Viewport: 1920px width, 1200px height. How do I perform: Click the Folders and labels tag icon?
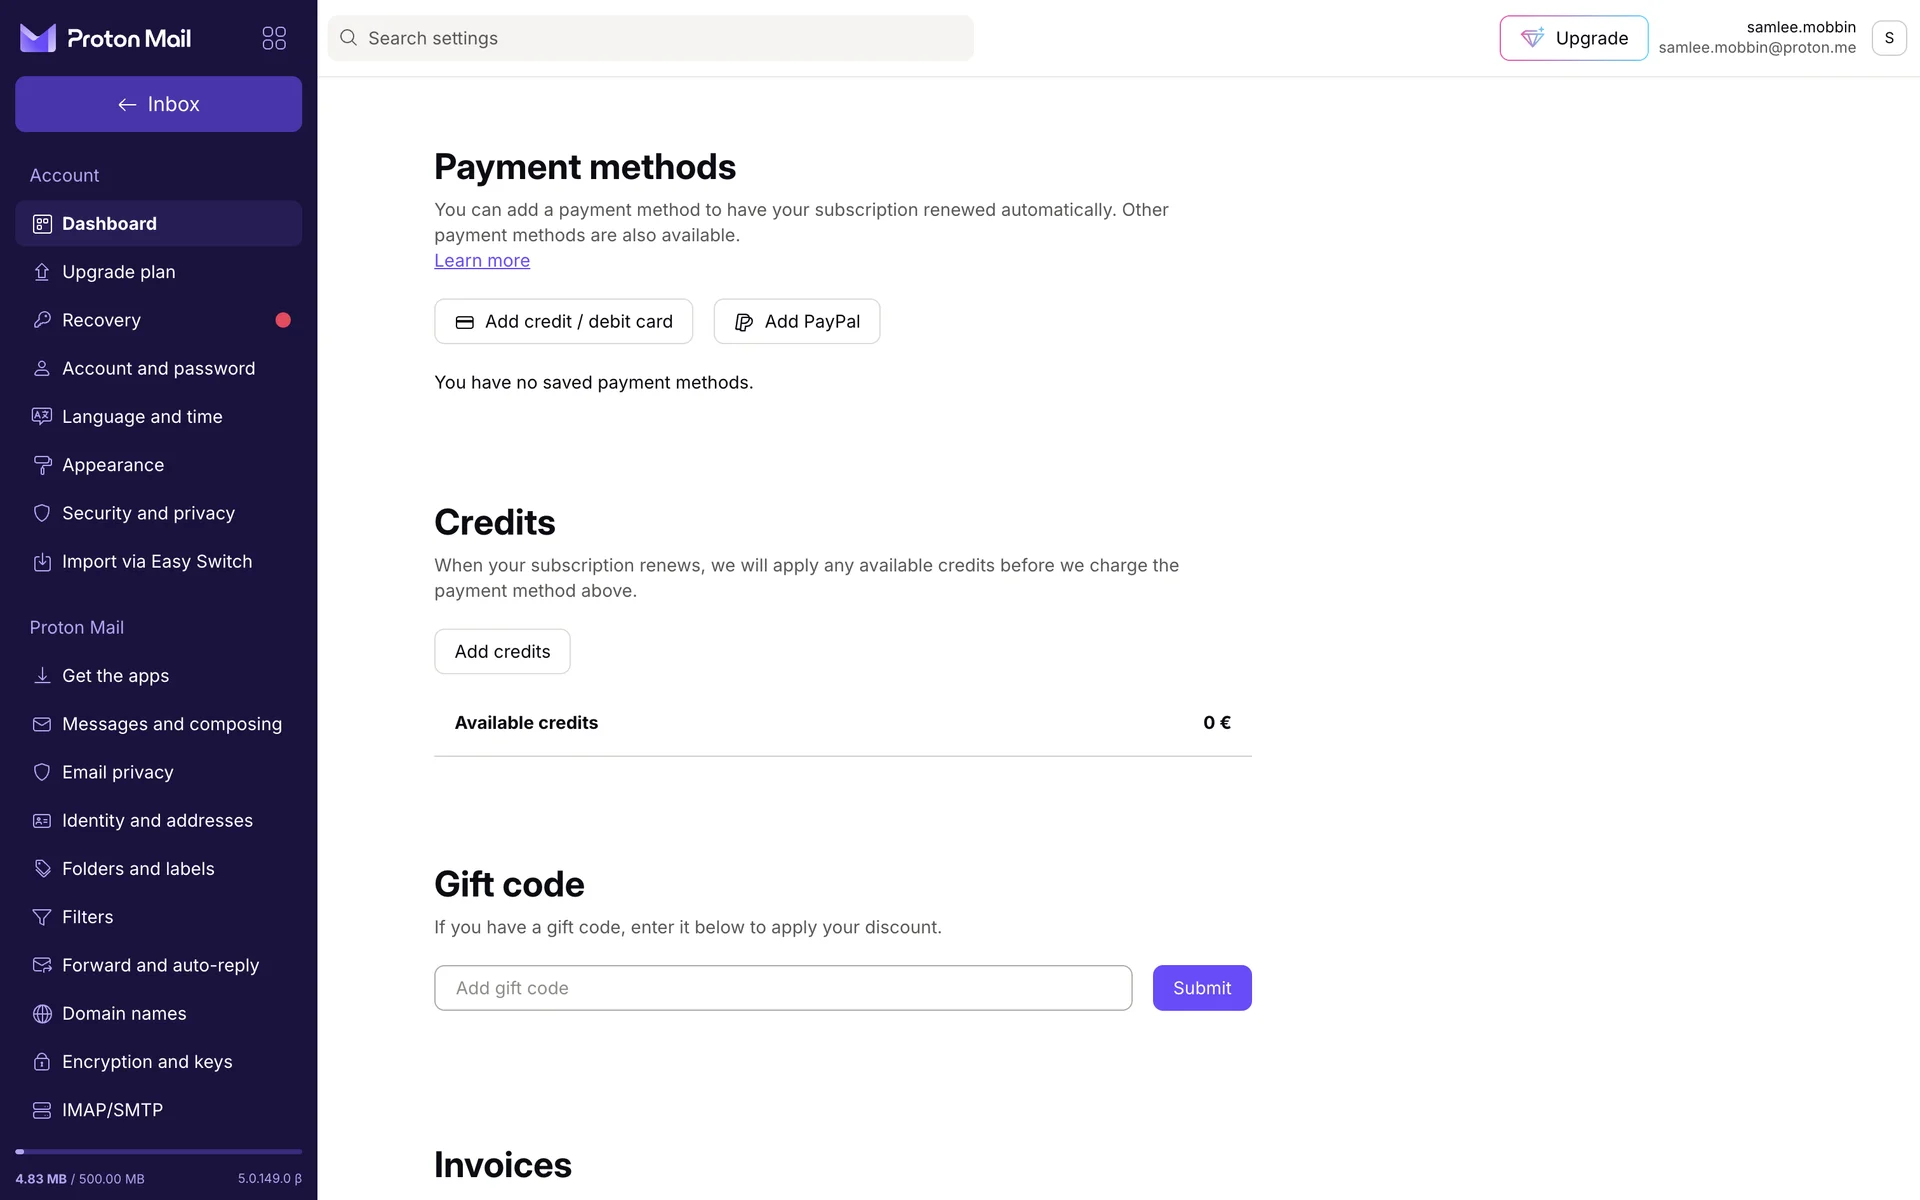point(42,869)
